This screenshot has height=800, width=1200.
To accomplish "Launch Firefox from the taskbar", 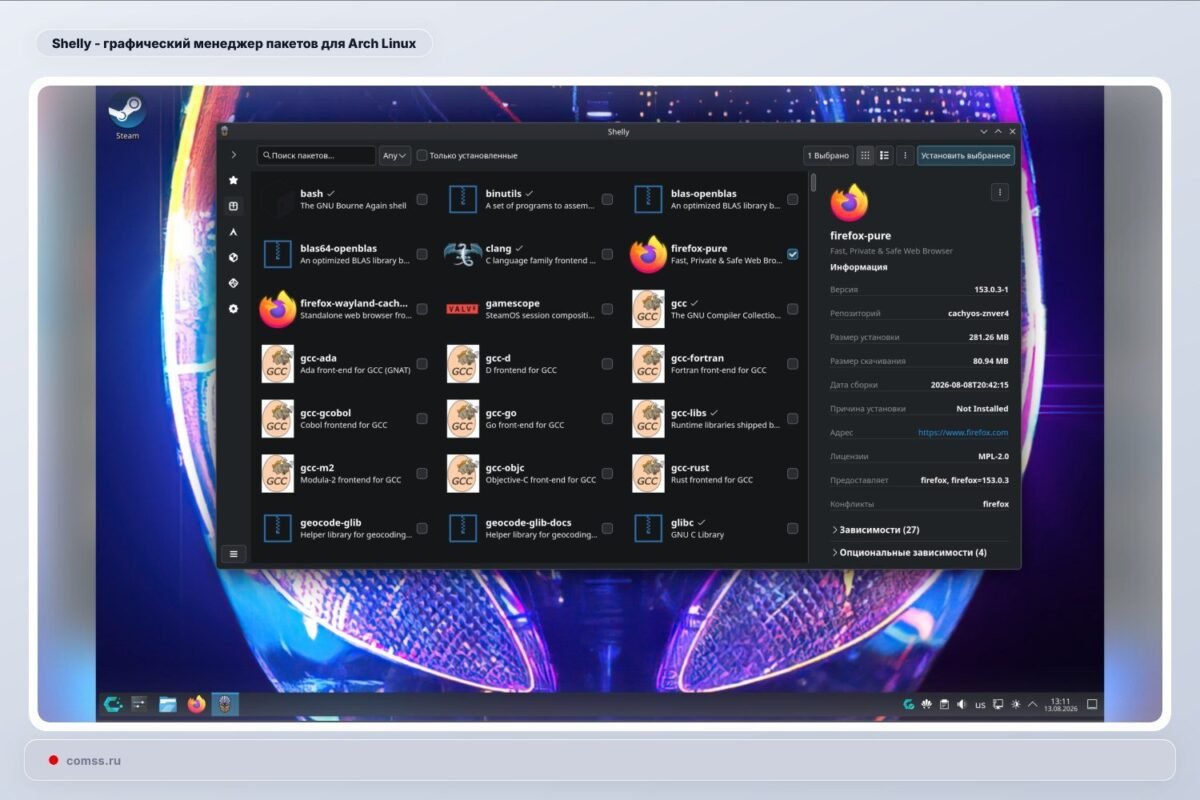I will (196, 704).
